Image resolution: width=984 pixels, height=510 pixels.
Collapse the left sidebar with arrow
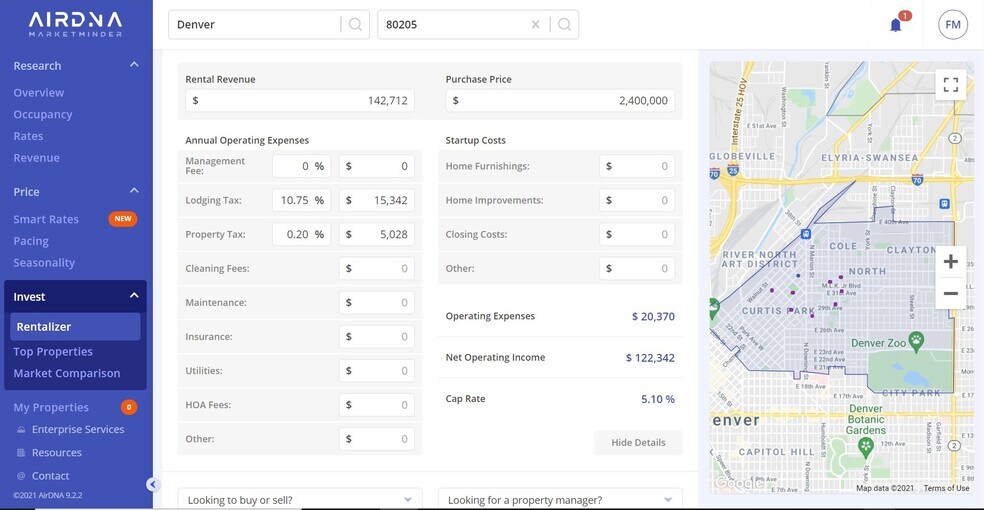pos(152,485)
